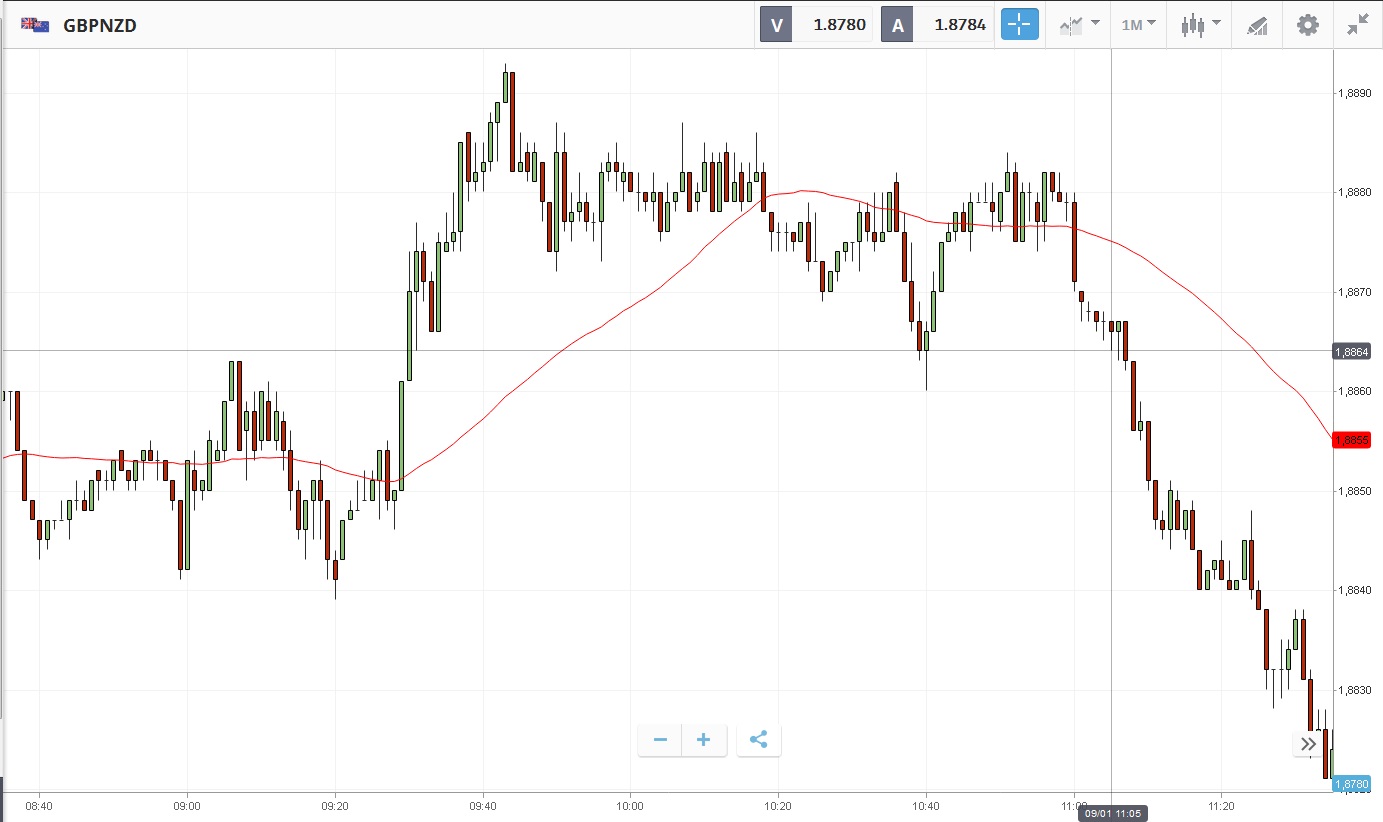Click the GBPNZD flag icon
Viewport: 1383px width, 822px height.
click(36, 25)
